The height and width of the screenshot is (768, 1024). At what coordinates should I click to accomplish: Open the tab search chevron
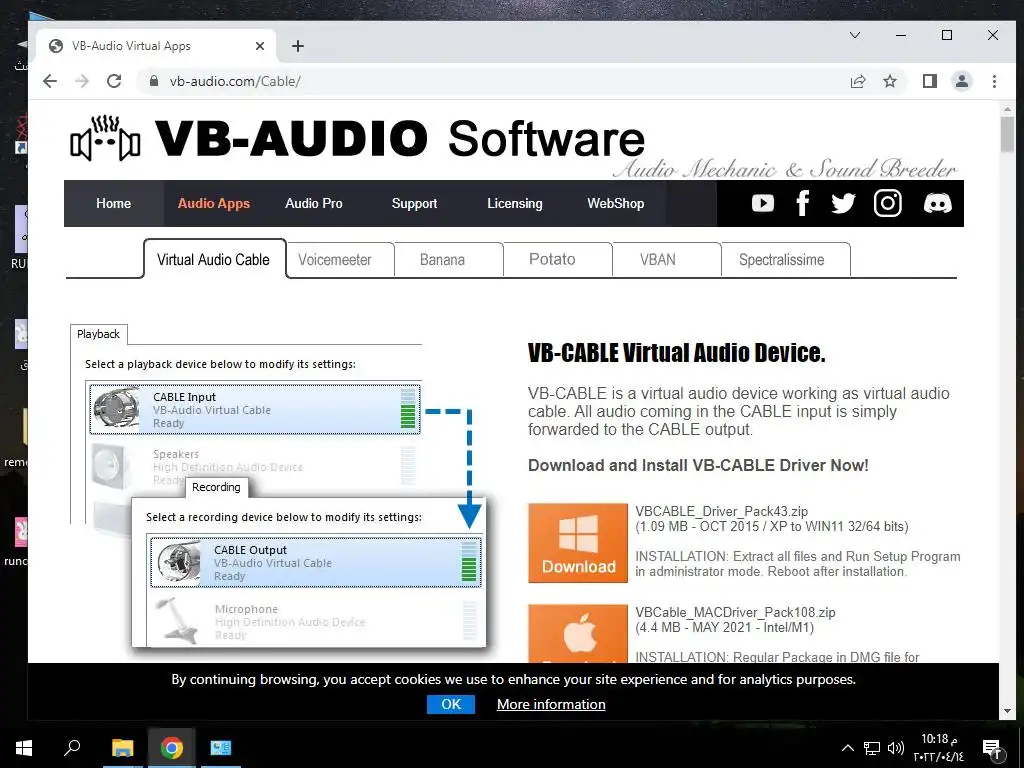coord(854,35)
